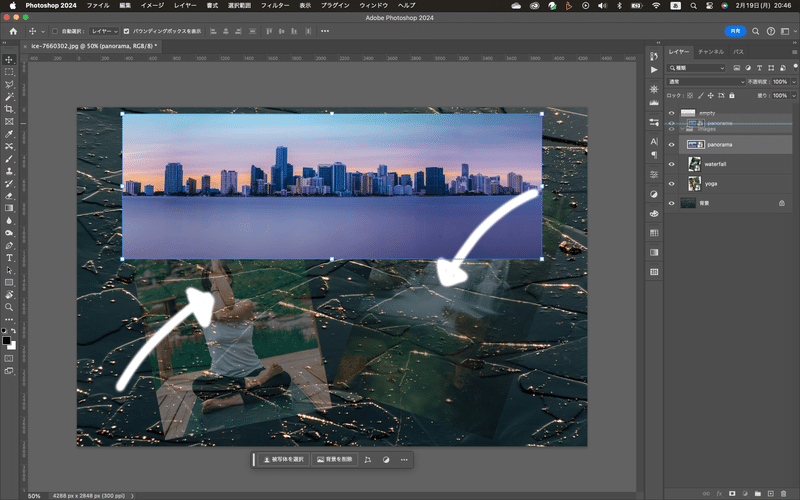Select the Clone Stamp tool
Viewport: 800px width, 500px height.
coord(9,171)
